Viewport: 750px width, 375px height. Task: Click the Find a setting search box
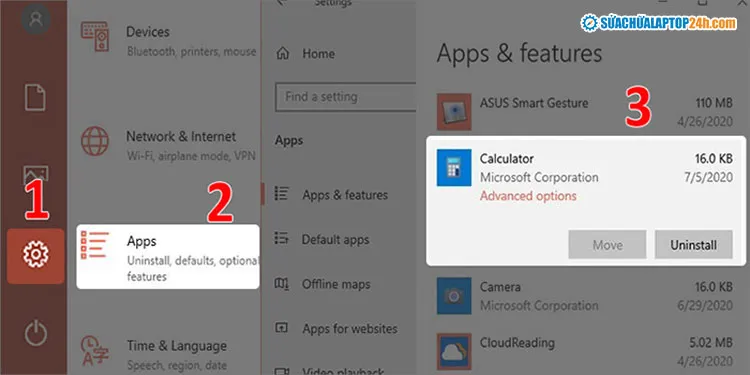(345, 97)
